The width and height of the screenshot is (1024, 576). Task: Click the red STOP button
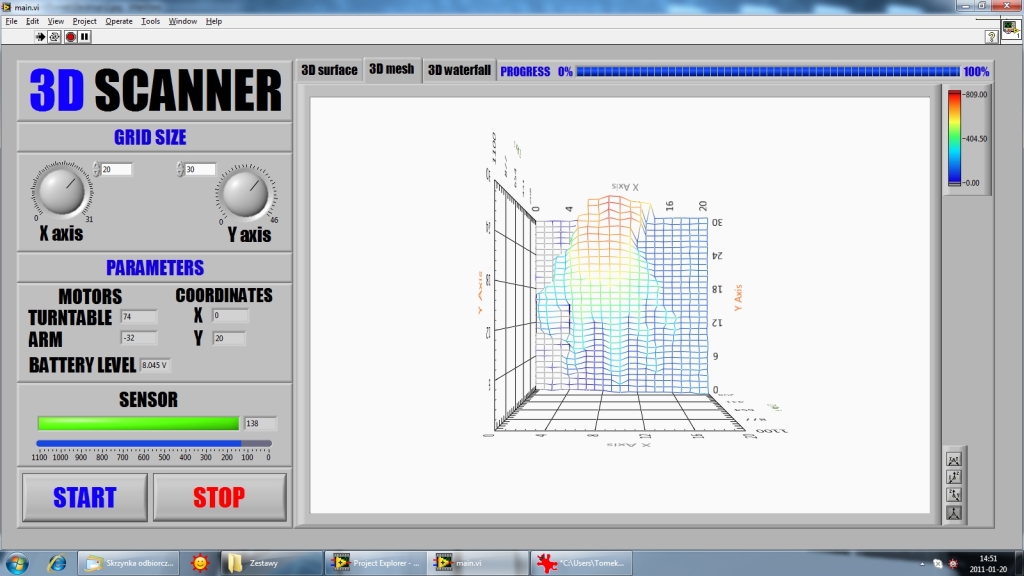point(219,497)
